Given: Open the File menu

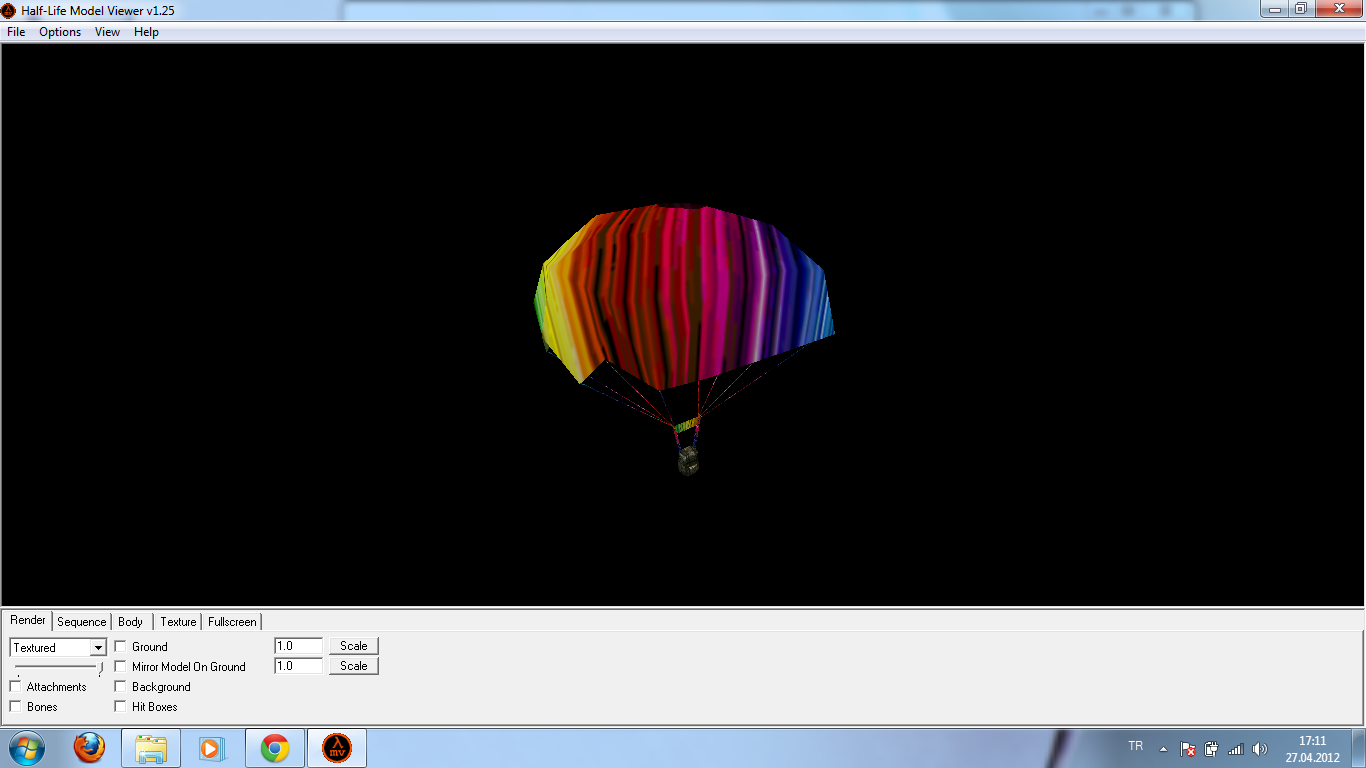Looking at the screenshot, I should coord(16,32).
